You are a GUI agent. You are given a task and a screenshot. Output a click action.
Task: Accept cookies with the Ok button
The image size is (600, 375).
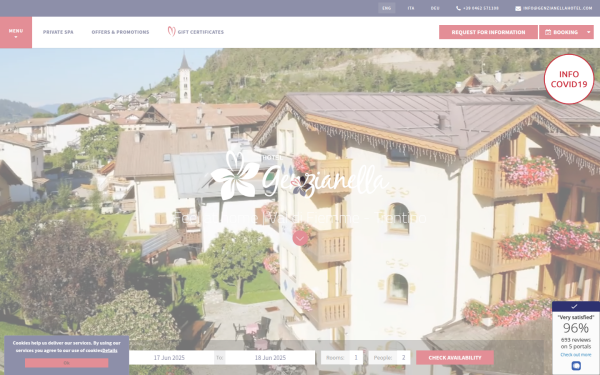coord(67,363)
